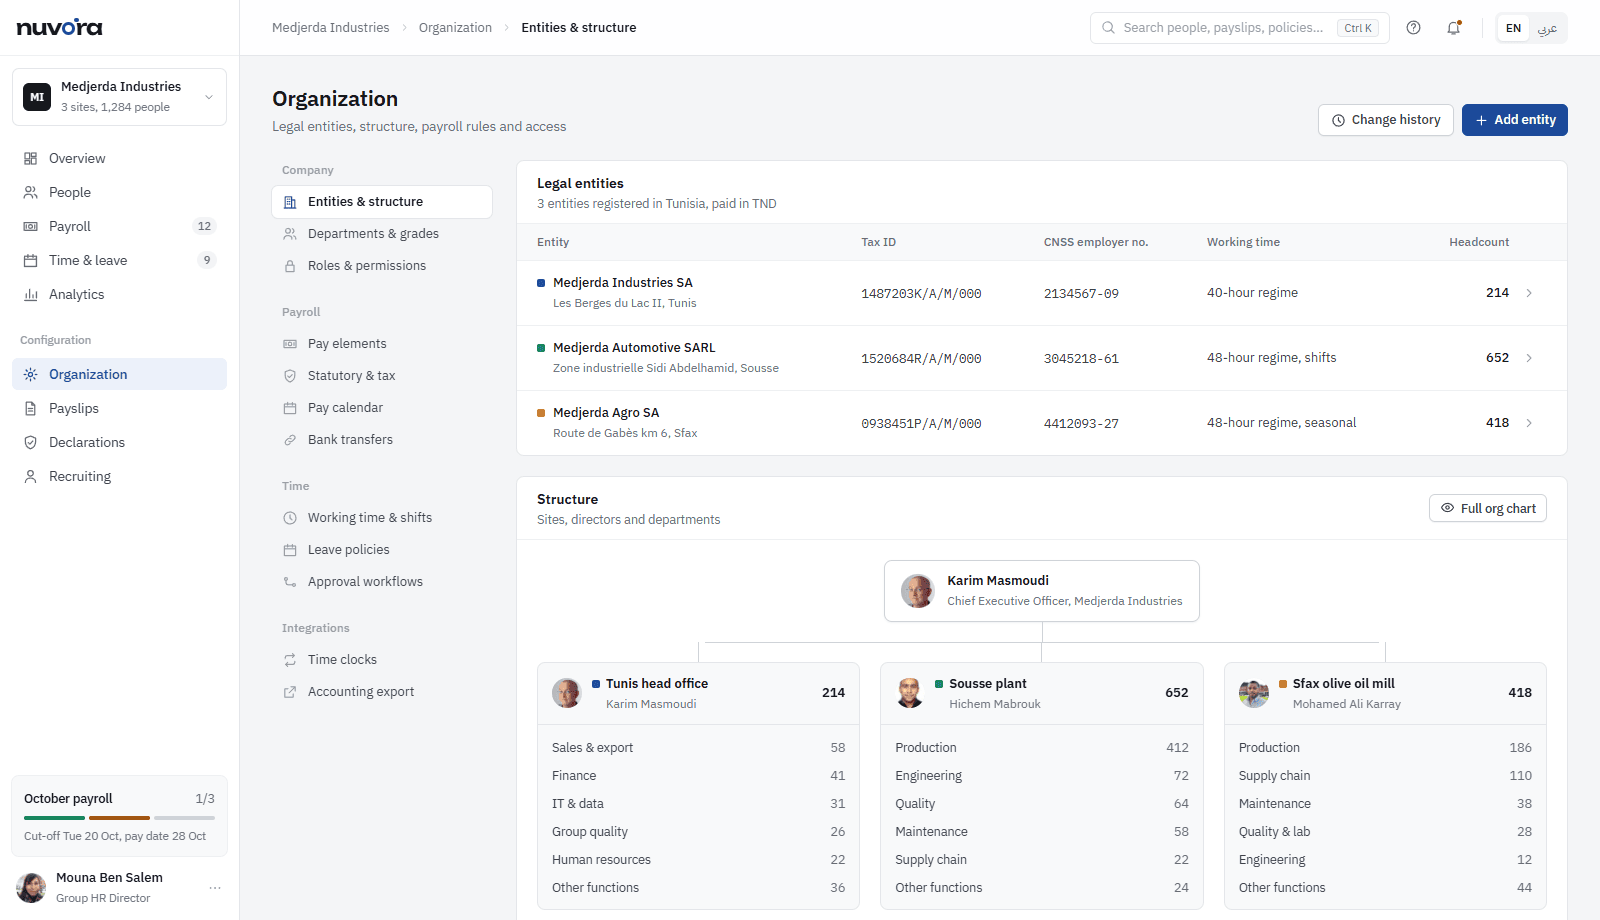The width and height of the screenshot is (1600, 920).
Task: Expand Medjerda Industries SA row chevron
Action: coord(1529,293)
